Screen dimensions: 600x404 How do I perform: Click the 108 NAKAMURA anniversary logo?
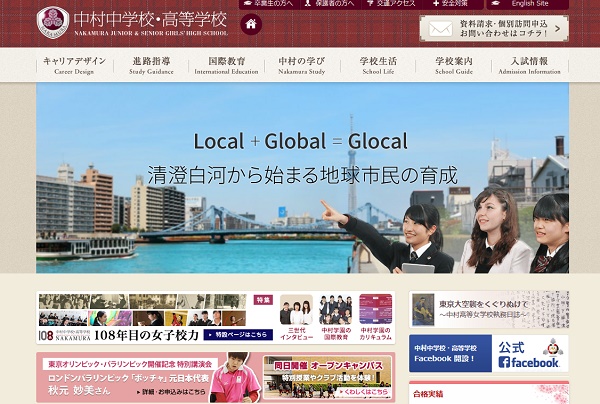click(64, 335)
